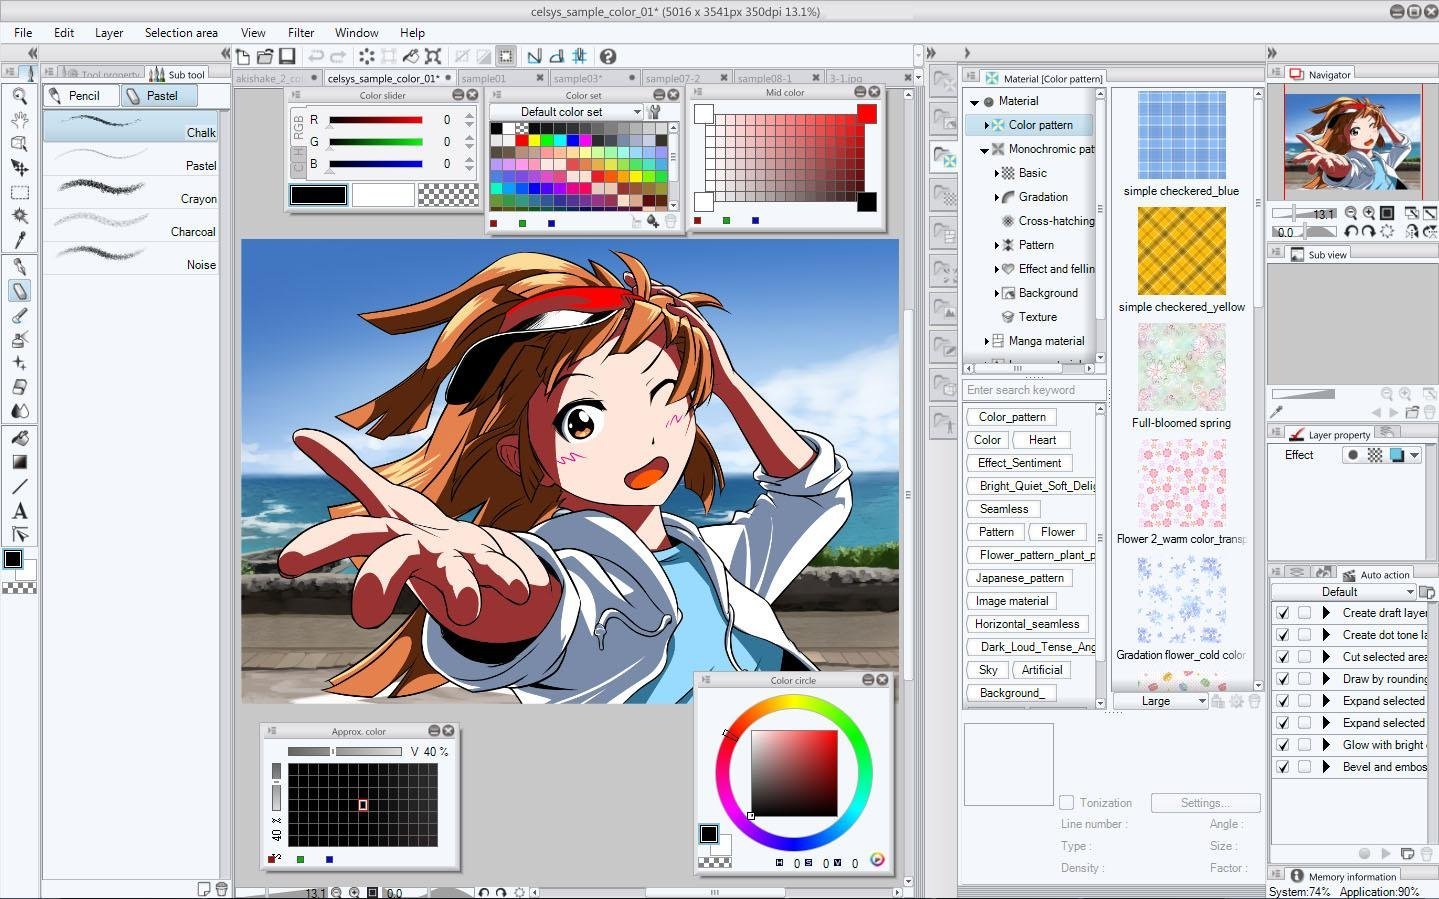Toggle the Bevel and emboss action checkbox
1439x899 pixels.
[1283, 766]
